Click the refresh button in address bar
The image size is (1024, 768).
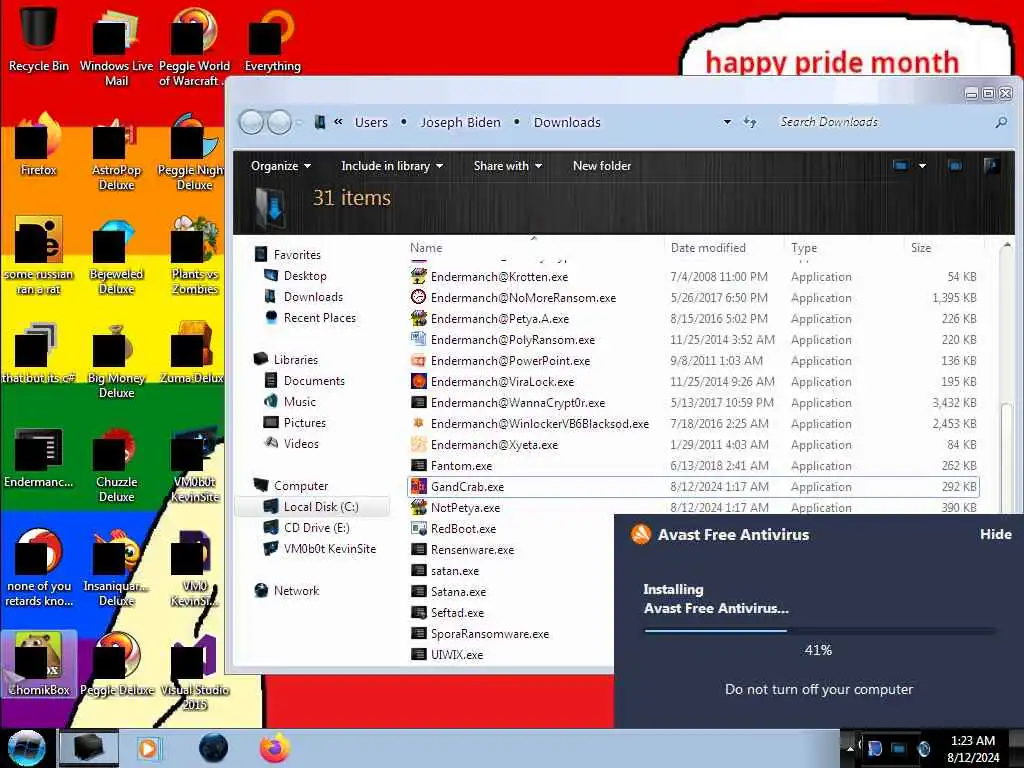point(750,122)
